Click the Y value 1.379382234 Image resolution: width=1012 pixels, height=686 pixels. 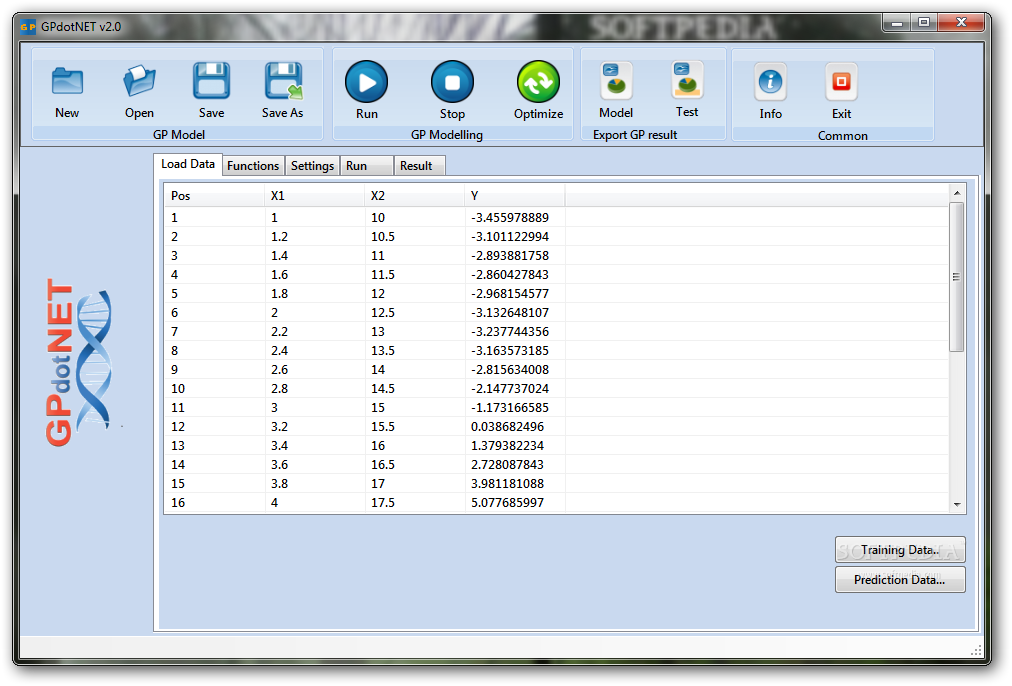(507, 445)
